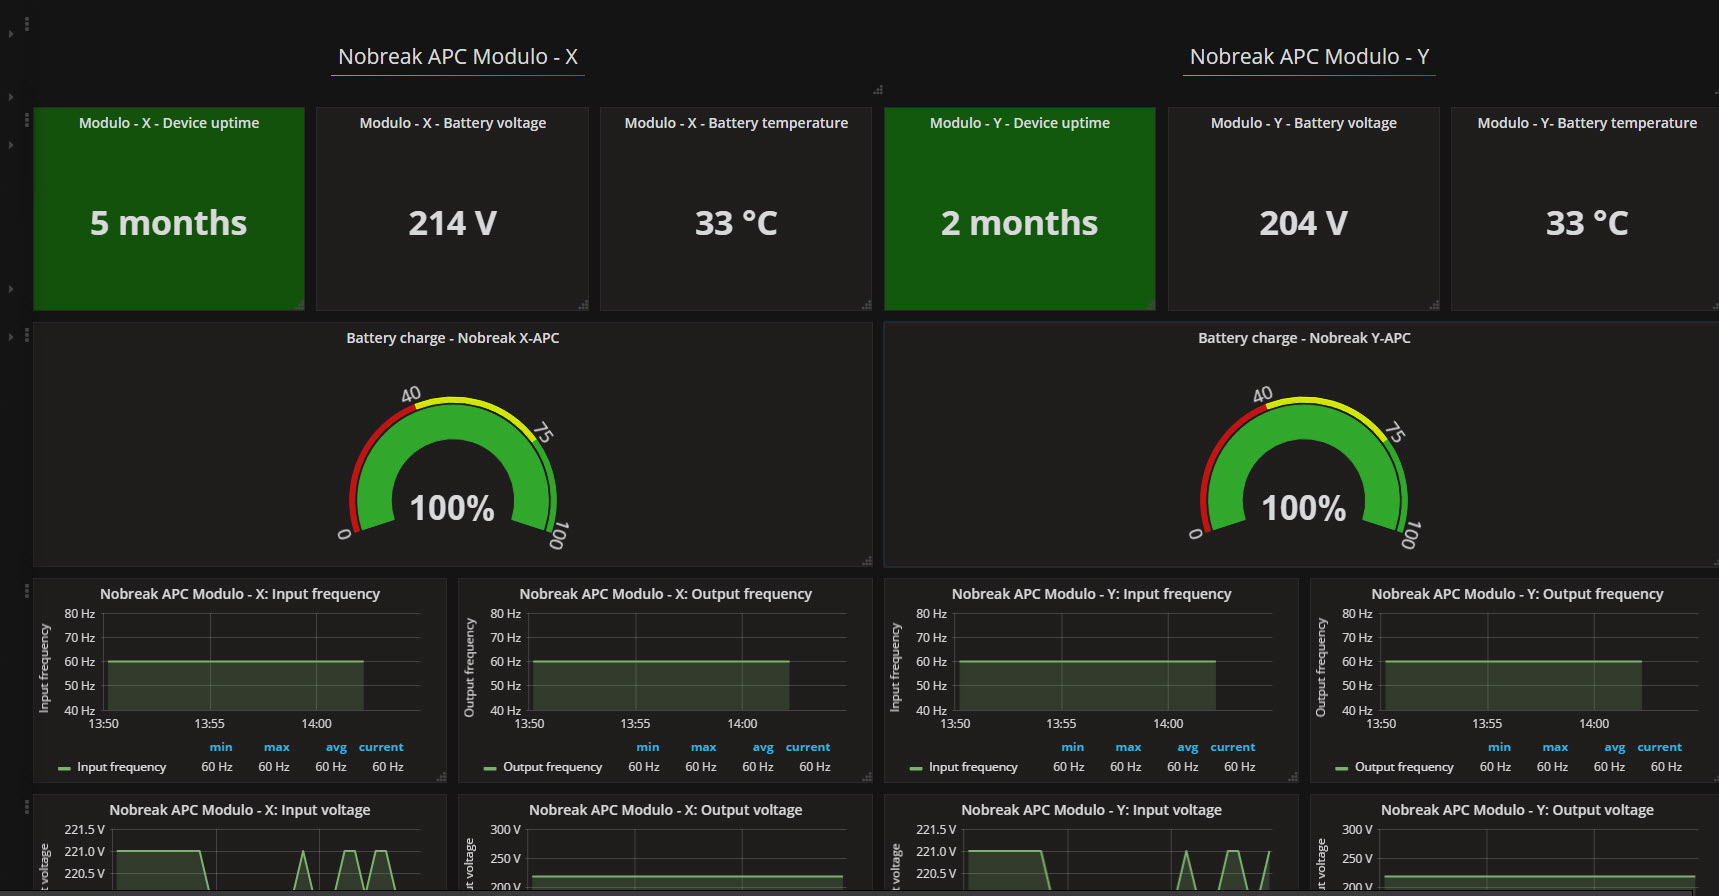
Task: Open the row handle dots beside X Input frequency graph
Action: (x=27, y=591)
